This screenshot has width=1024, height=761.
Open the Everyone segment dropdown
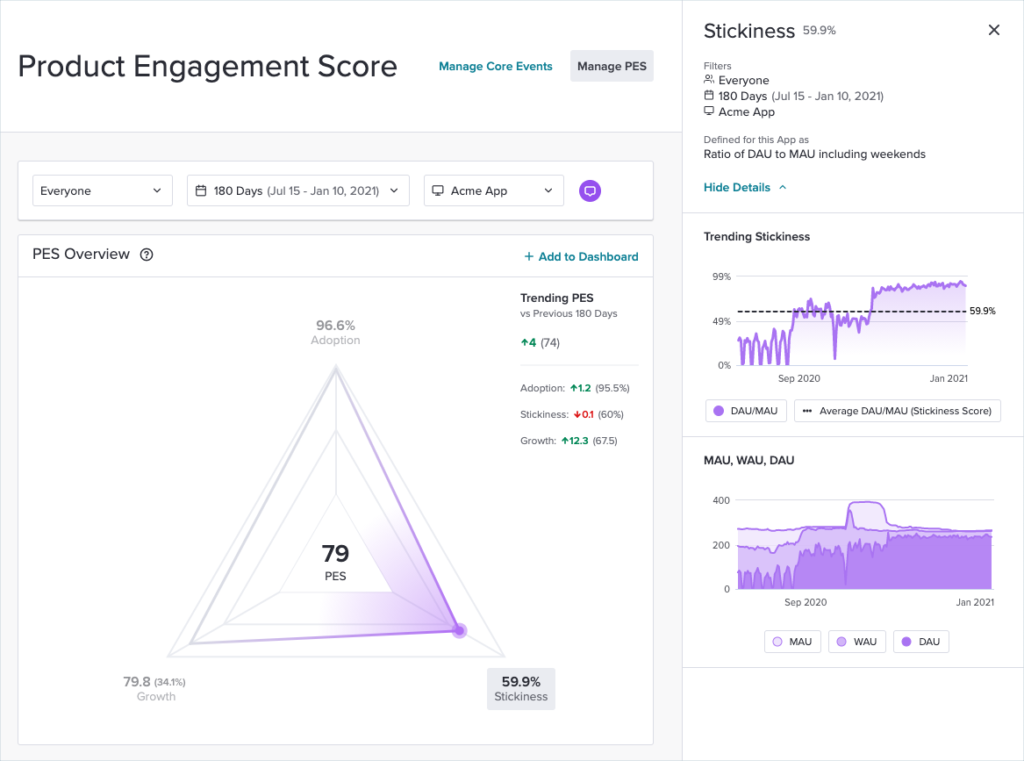pyautogui.click(x=102, y=190)
